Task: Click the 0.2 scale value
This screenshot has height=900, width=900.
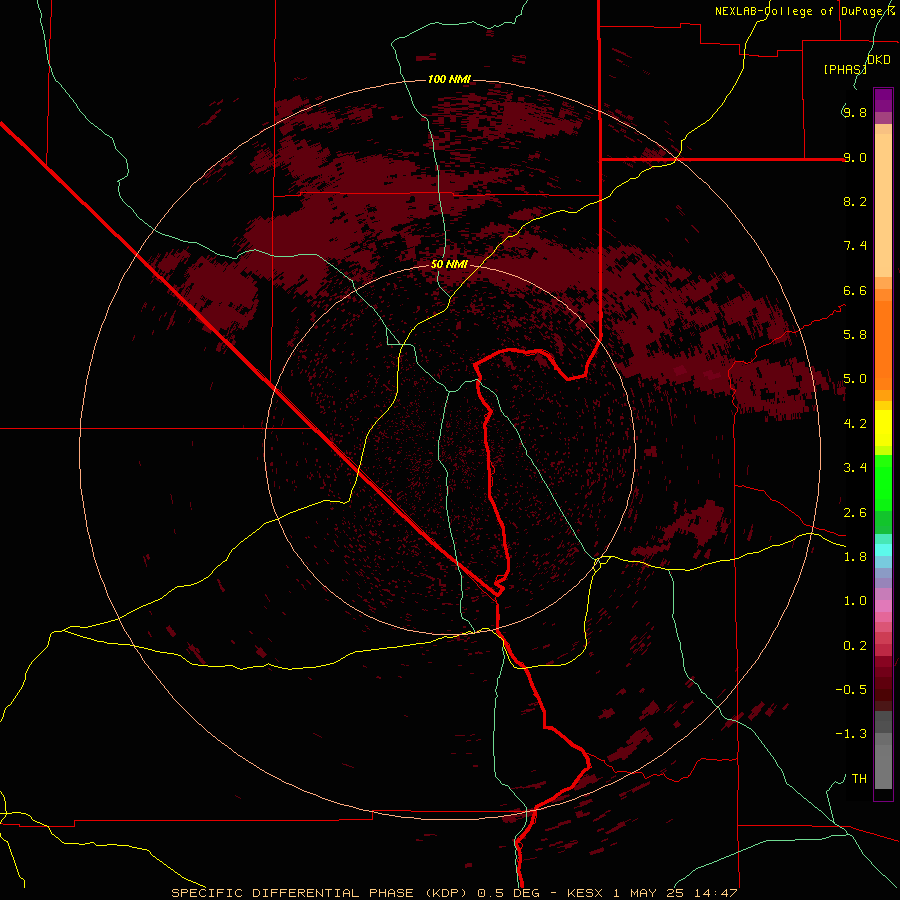Action: 855,646
